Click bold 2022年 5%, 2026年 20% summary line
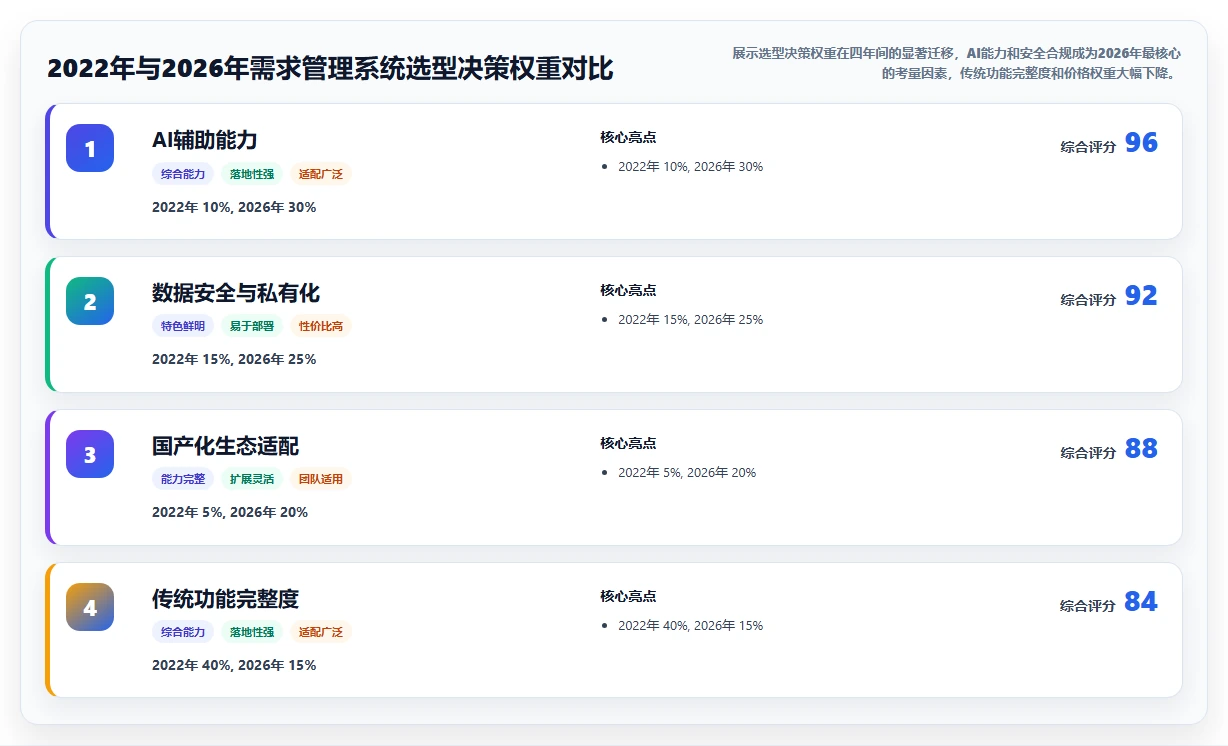Viewport: 1228px width, 746px height. point(230,512)
